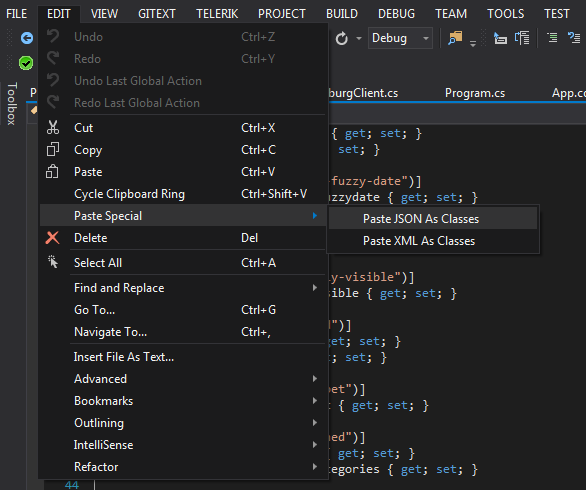Expand the Outlining submenu

pyautogui.click(x=183, y=423)
